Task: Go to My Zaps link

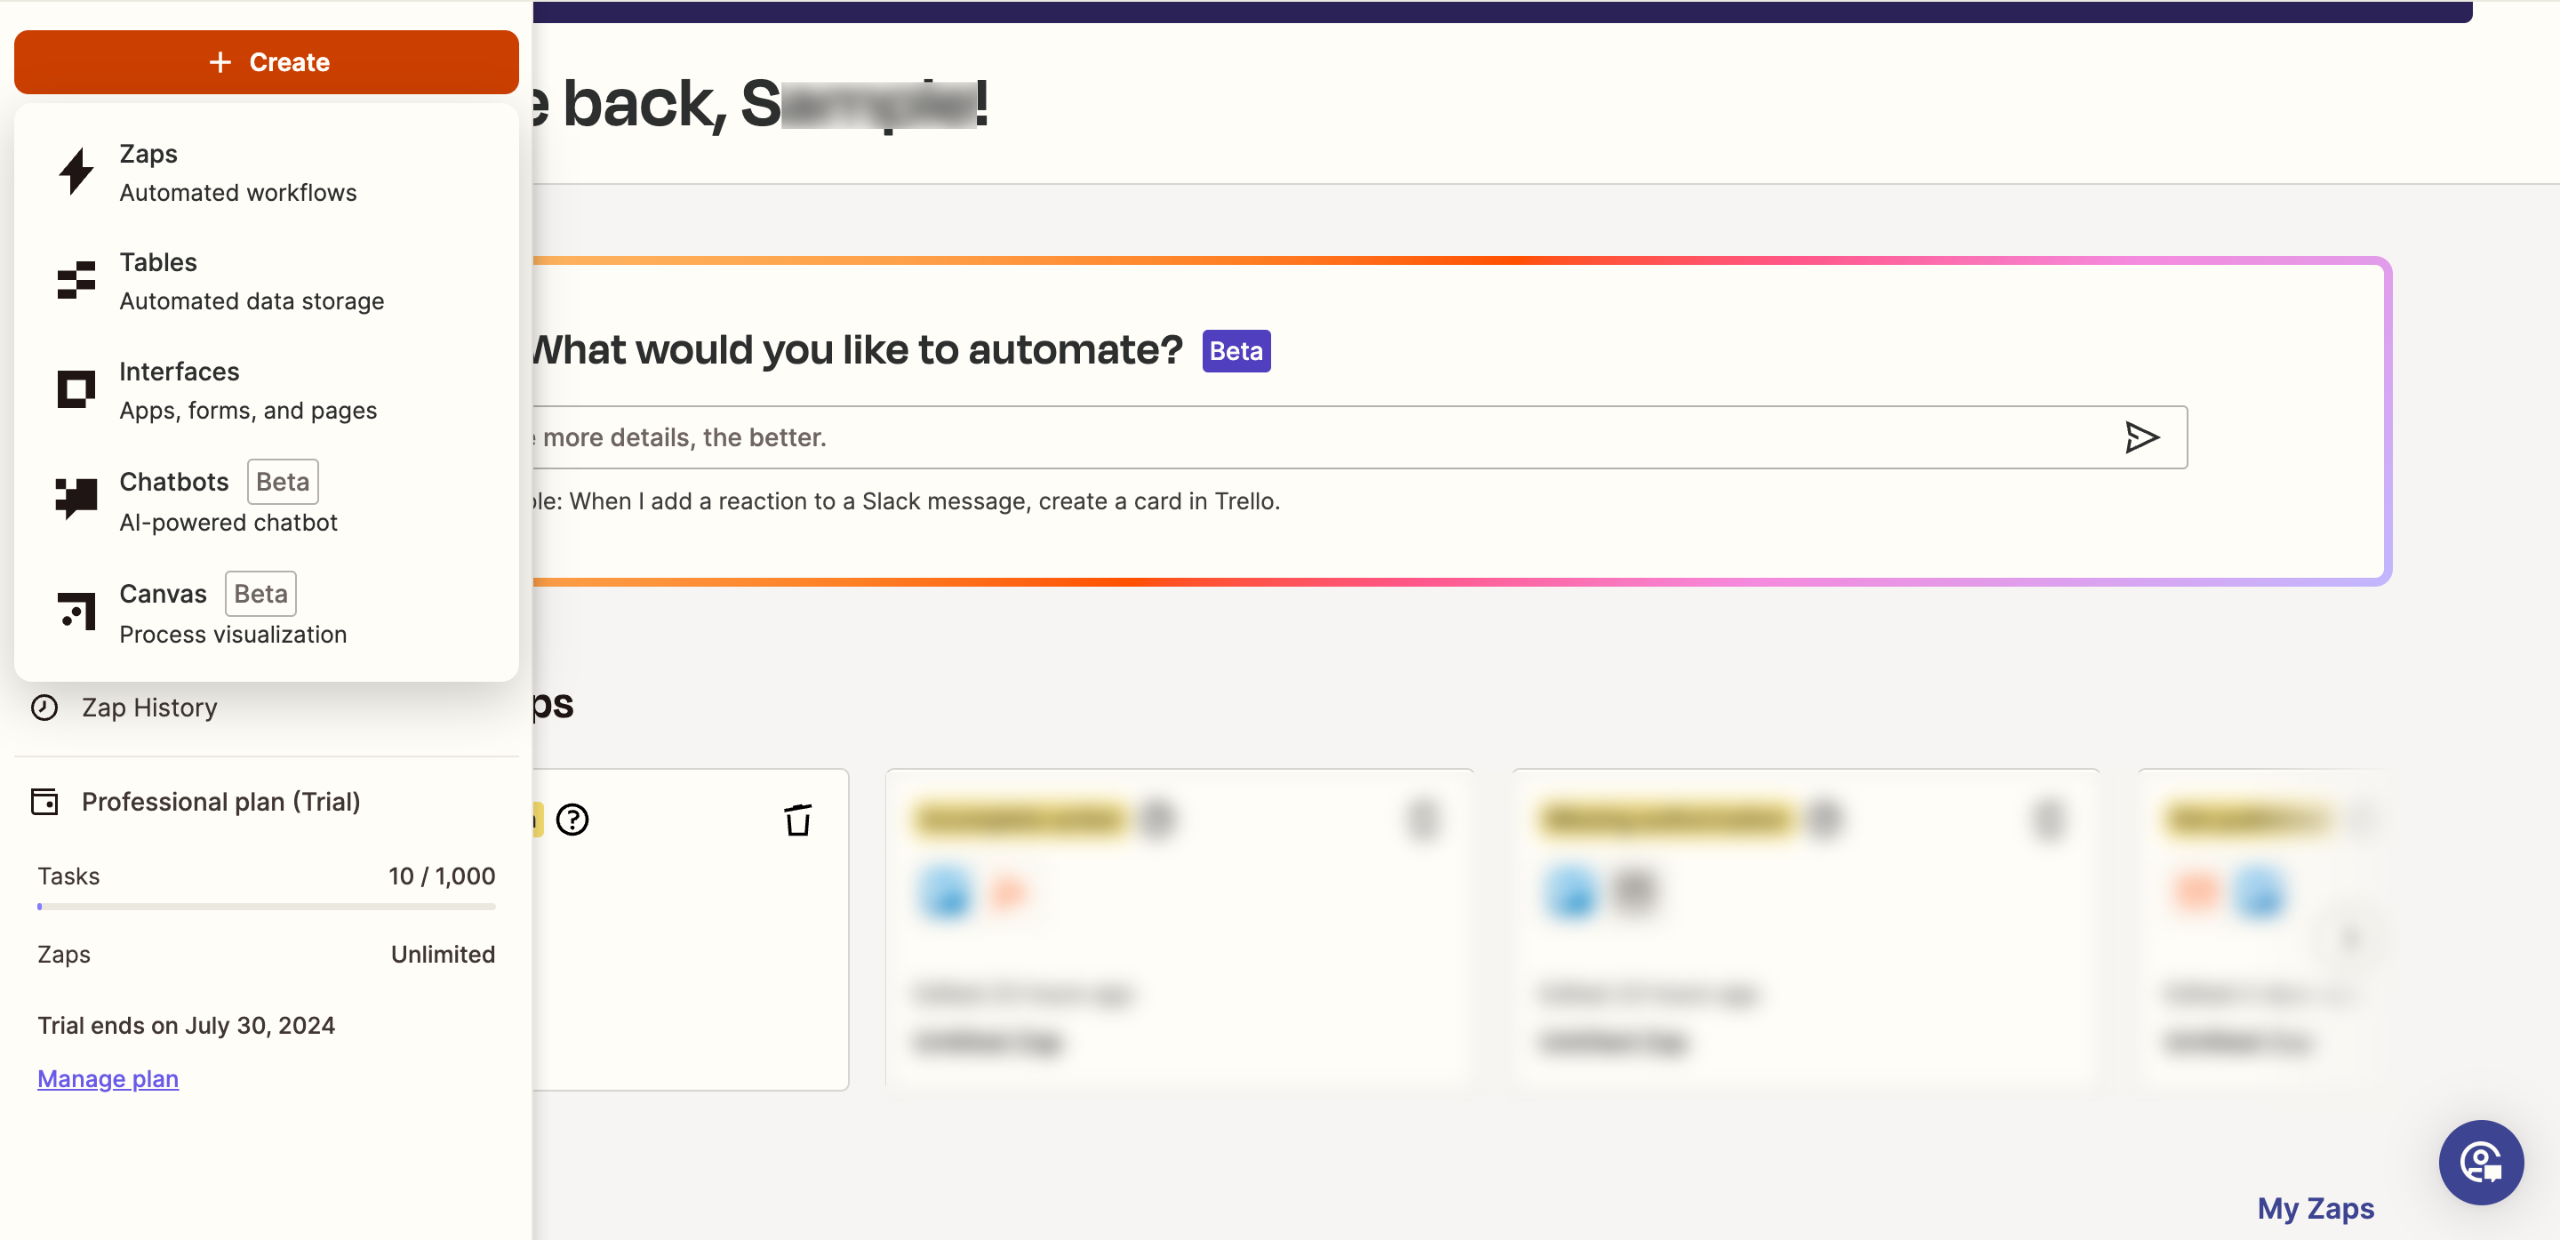Action: pos(2315,1209)
